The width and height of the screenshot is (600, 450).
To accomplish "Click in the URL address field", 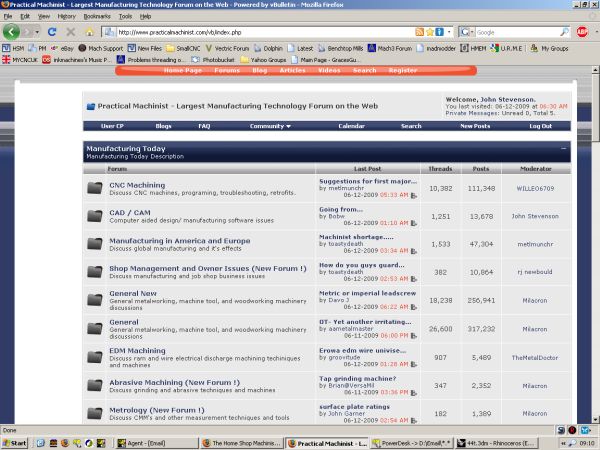I will [x=265, y=33].
